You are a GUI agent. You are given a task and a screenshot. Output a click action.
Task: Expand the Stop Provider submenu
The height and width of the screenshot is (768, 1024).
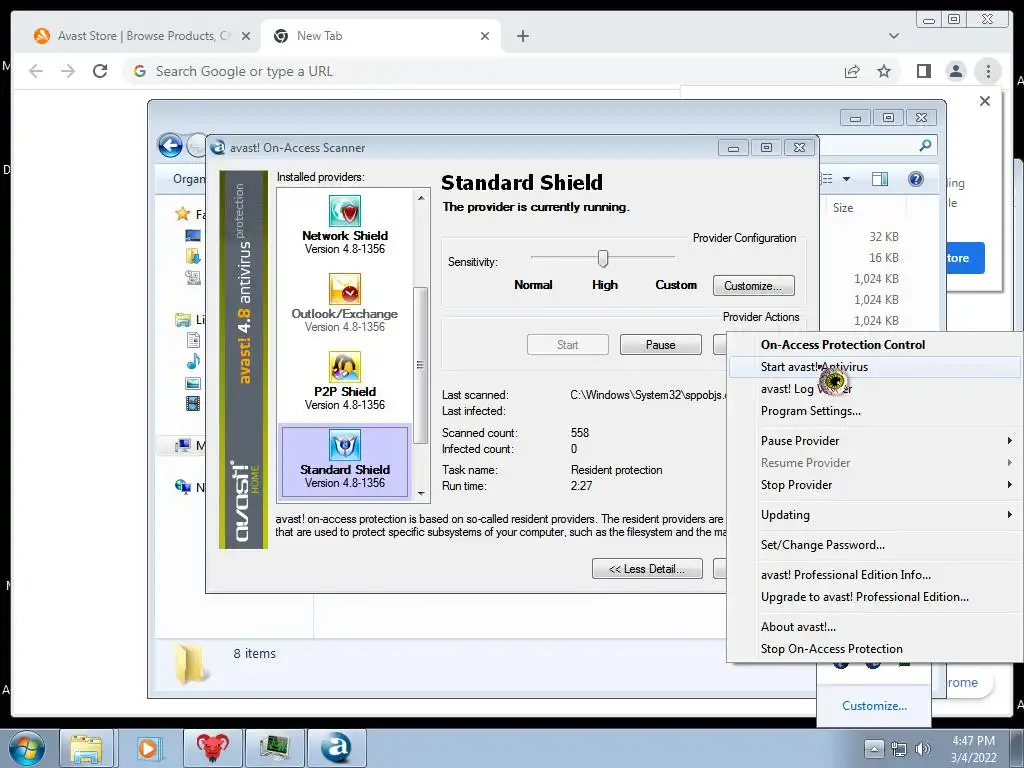coord(874,485)
